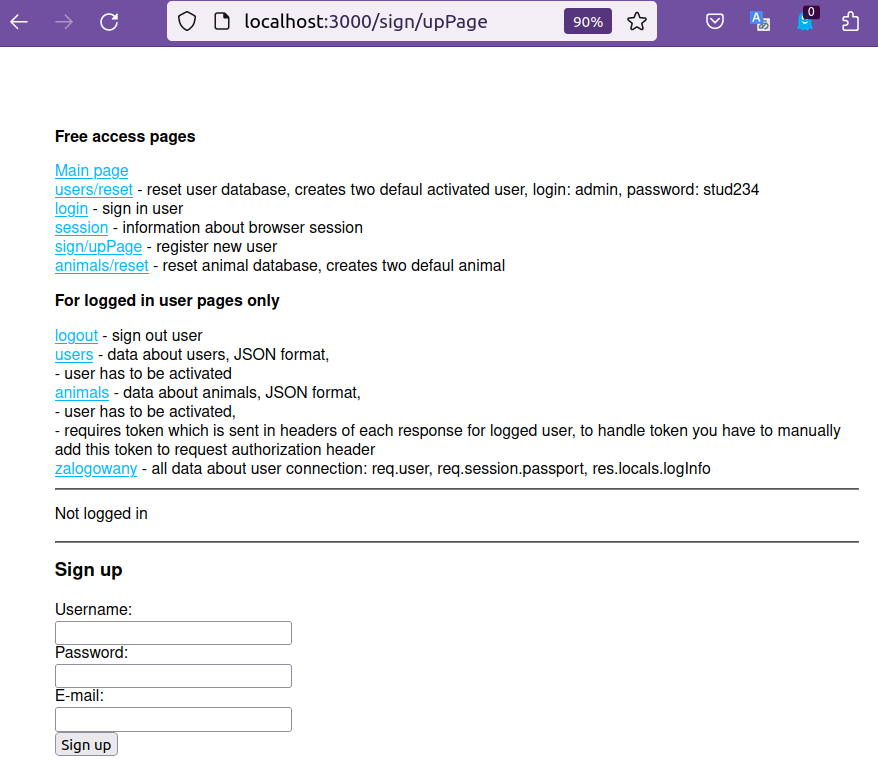Open the Pocket save icon
878x776 pixels.
tap(715, 22)
